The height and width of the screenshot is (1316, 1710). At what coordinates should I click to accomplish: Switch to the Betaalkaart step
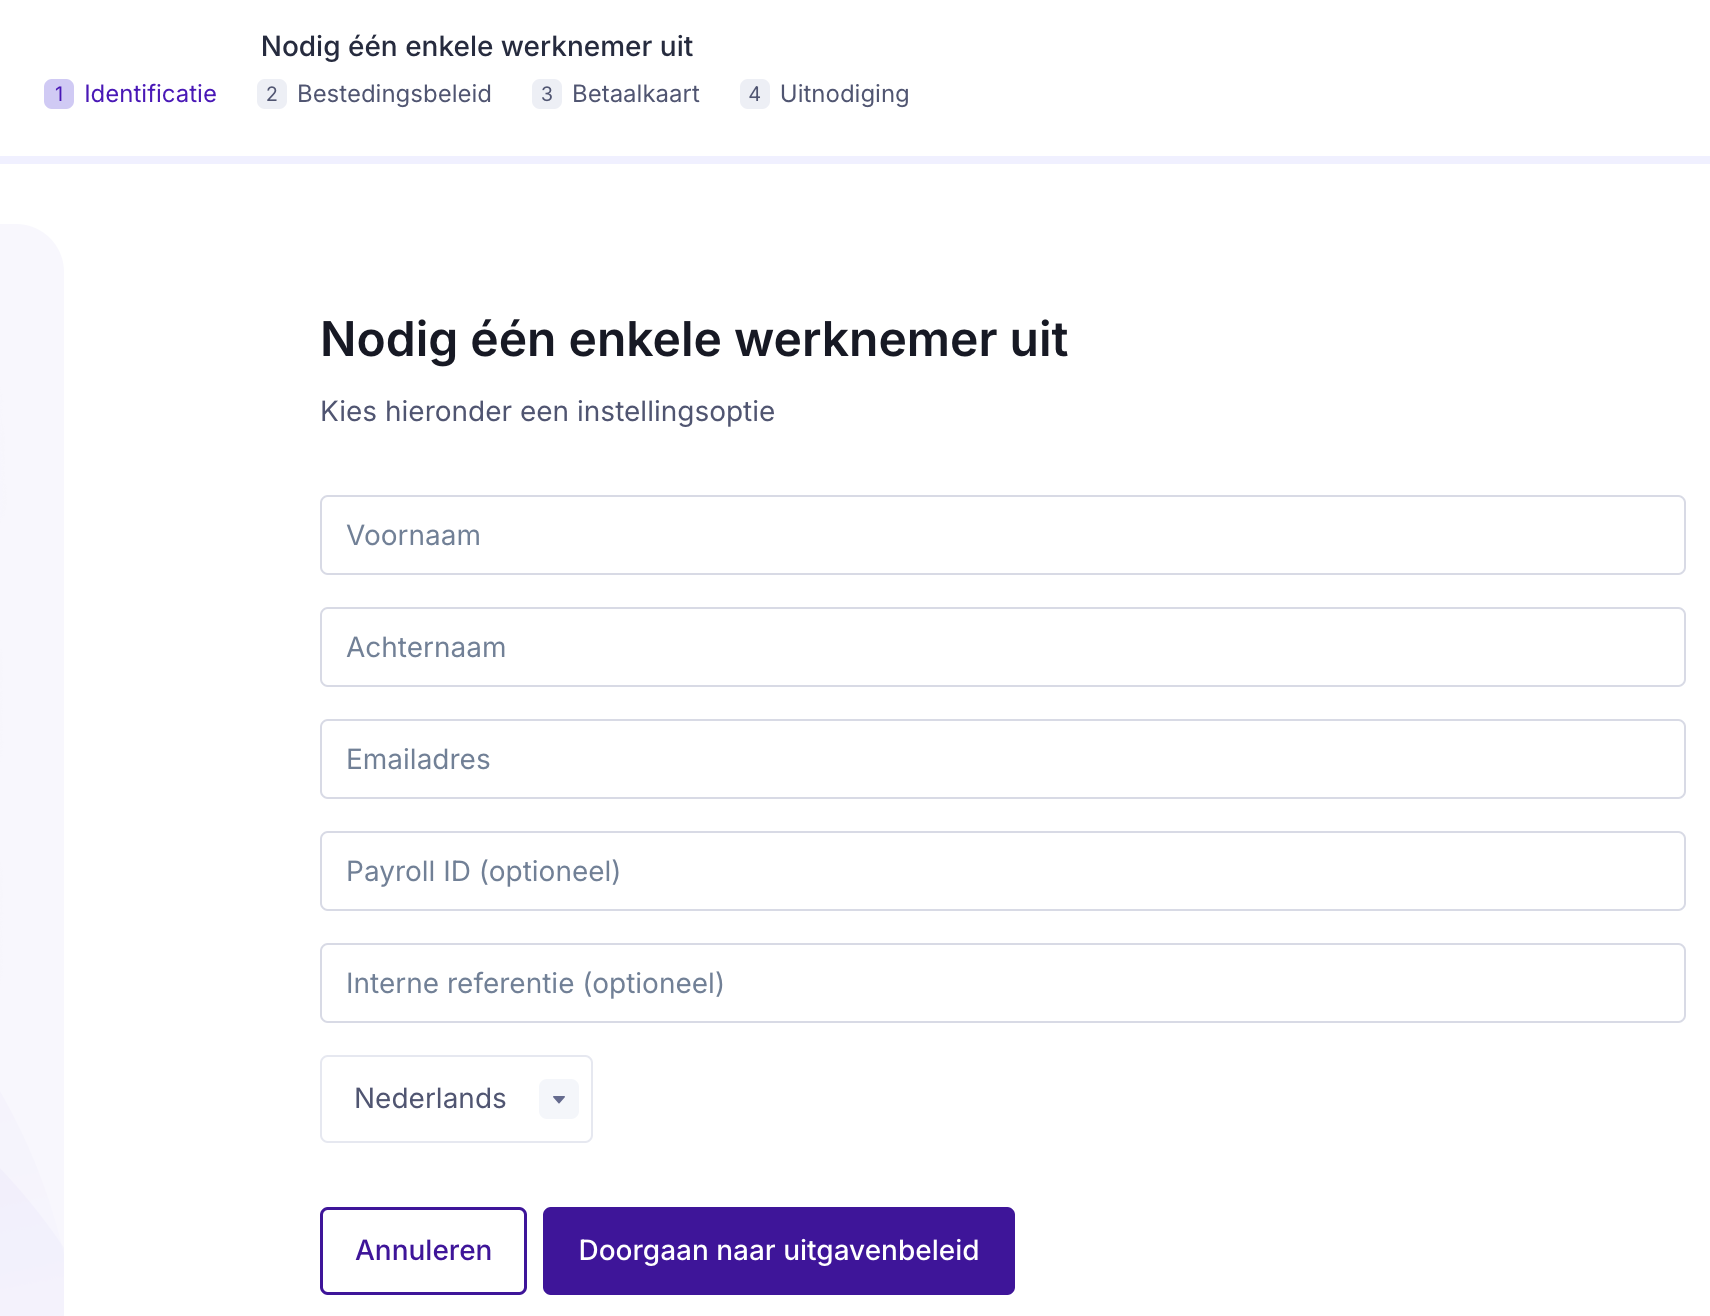coord(635,94)
